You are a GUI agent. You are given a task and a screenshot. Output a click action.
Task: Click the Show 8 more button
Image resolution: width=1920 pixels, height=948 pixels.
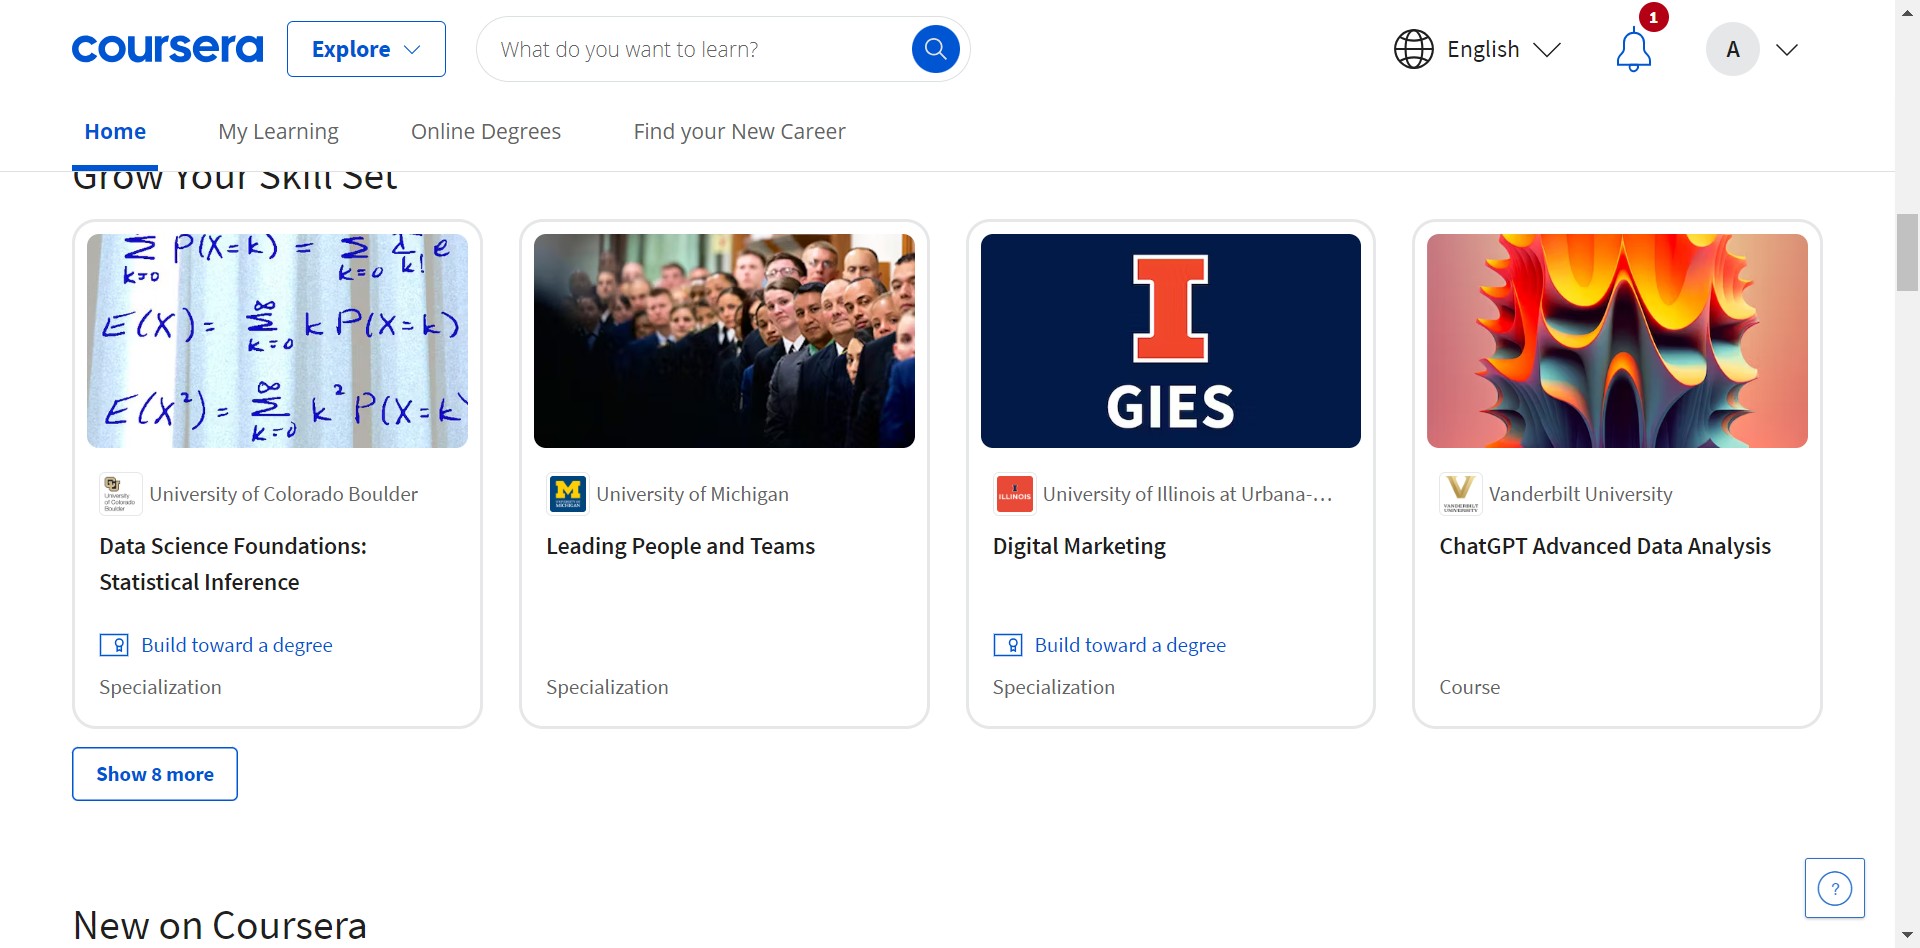[155, 774]
